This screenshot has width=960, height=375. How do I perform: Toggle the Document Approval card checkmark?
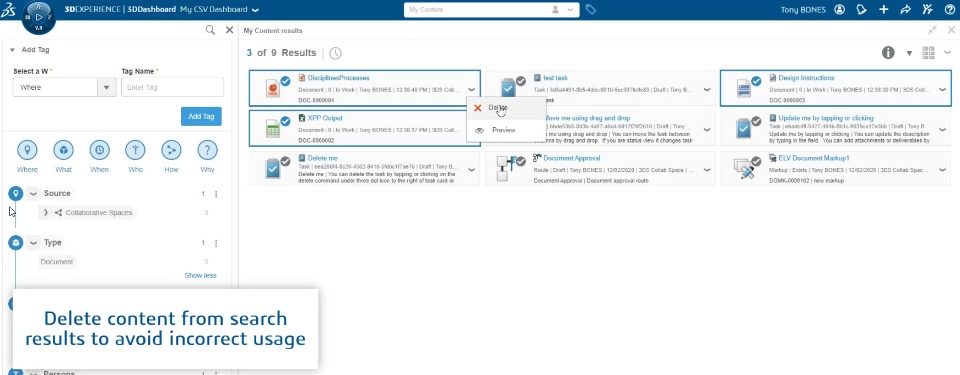pyautogui.click(x=520, y=162)
